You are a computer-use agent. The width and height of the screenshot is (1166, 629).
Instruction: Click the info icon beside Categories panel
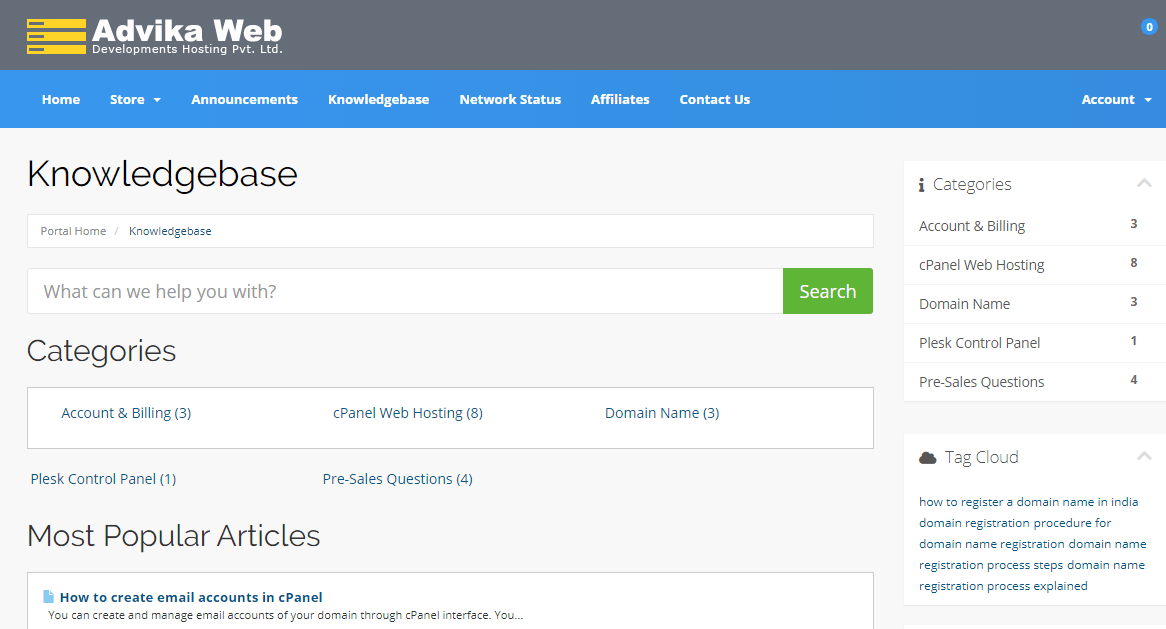(x=921, y=184)
